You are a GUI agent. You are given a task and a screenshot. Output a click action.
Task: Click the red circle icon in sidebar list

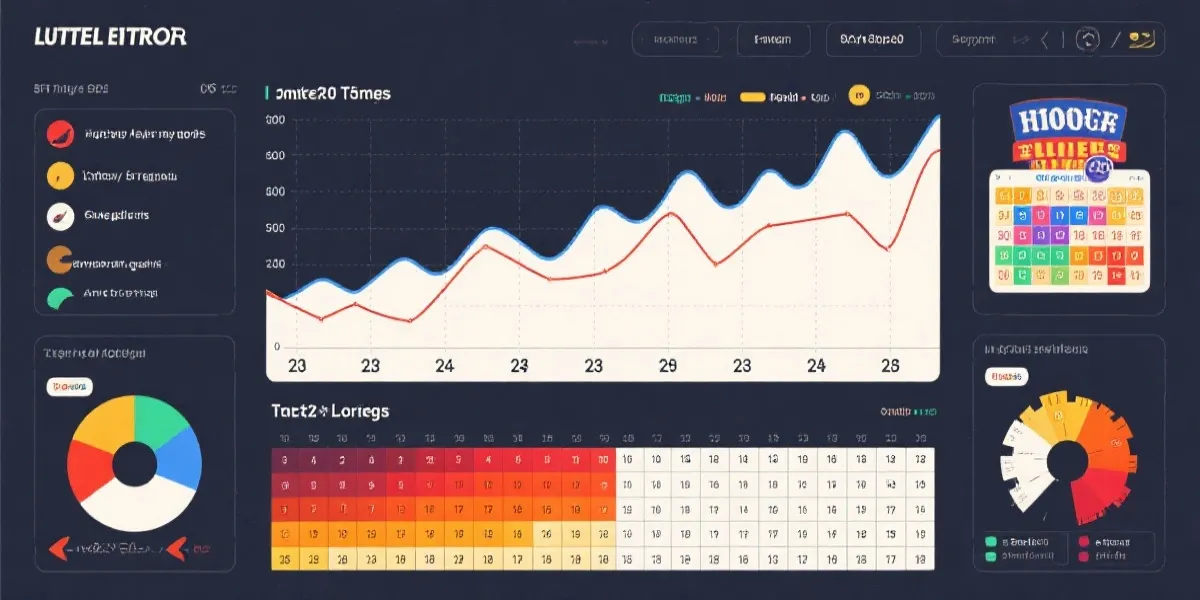(60, 134)
